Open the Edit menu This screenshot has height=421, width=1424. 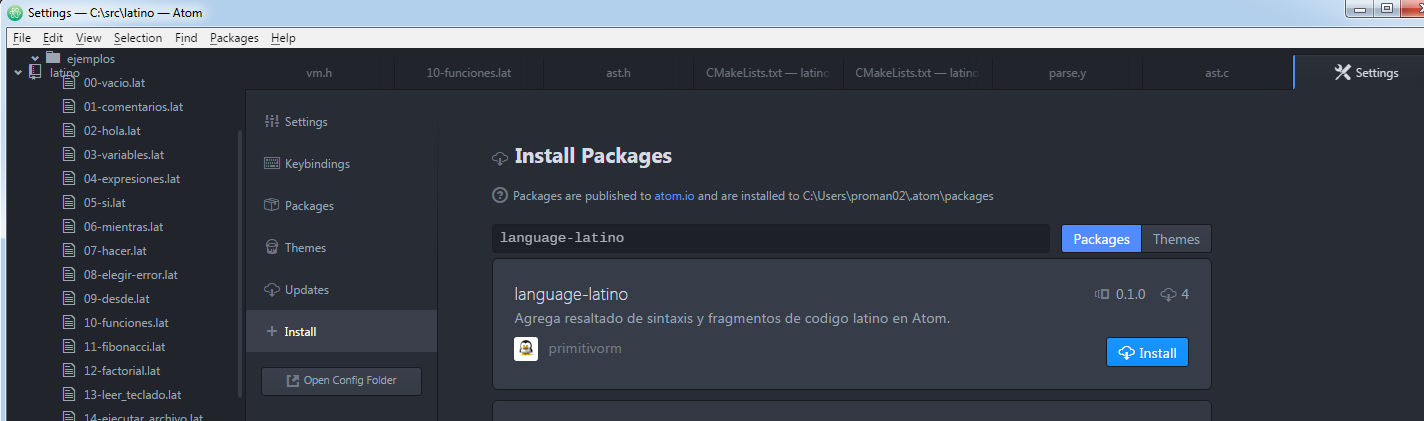pos(53,38)
